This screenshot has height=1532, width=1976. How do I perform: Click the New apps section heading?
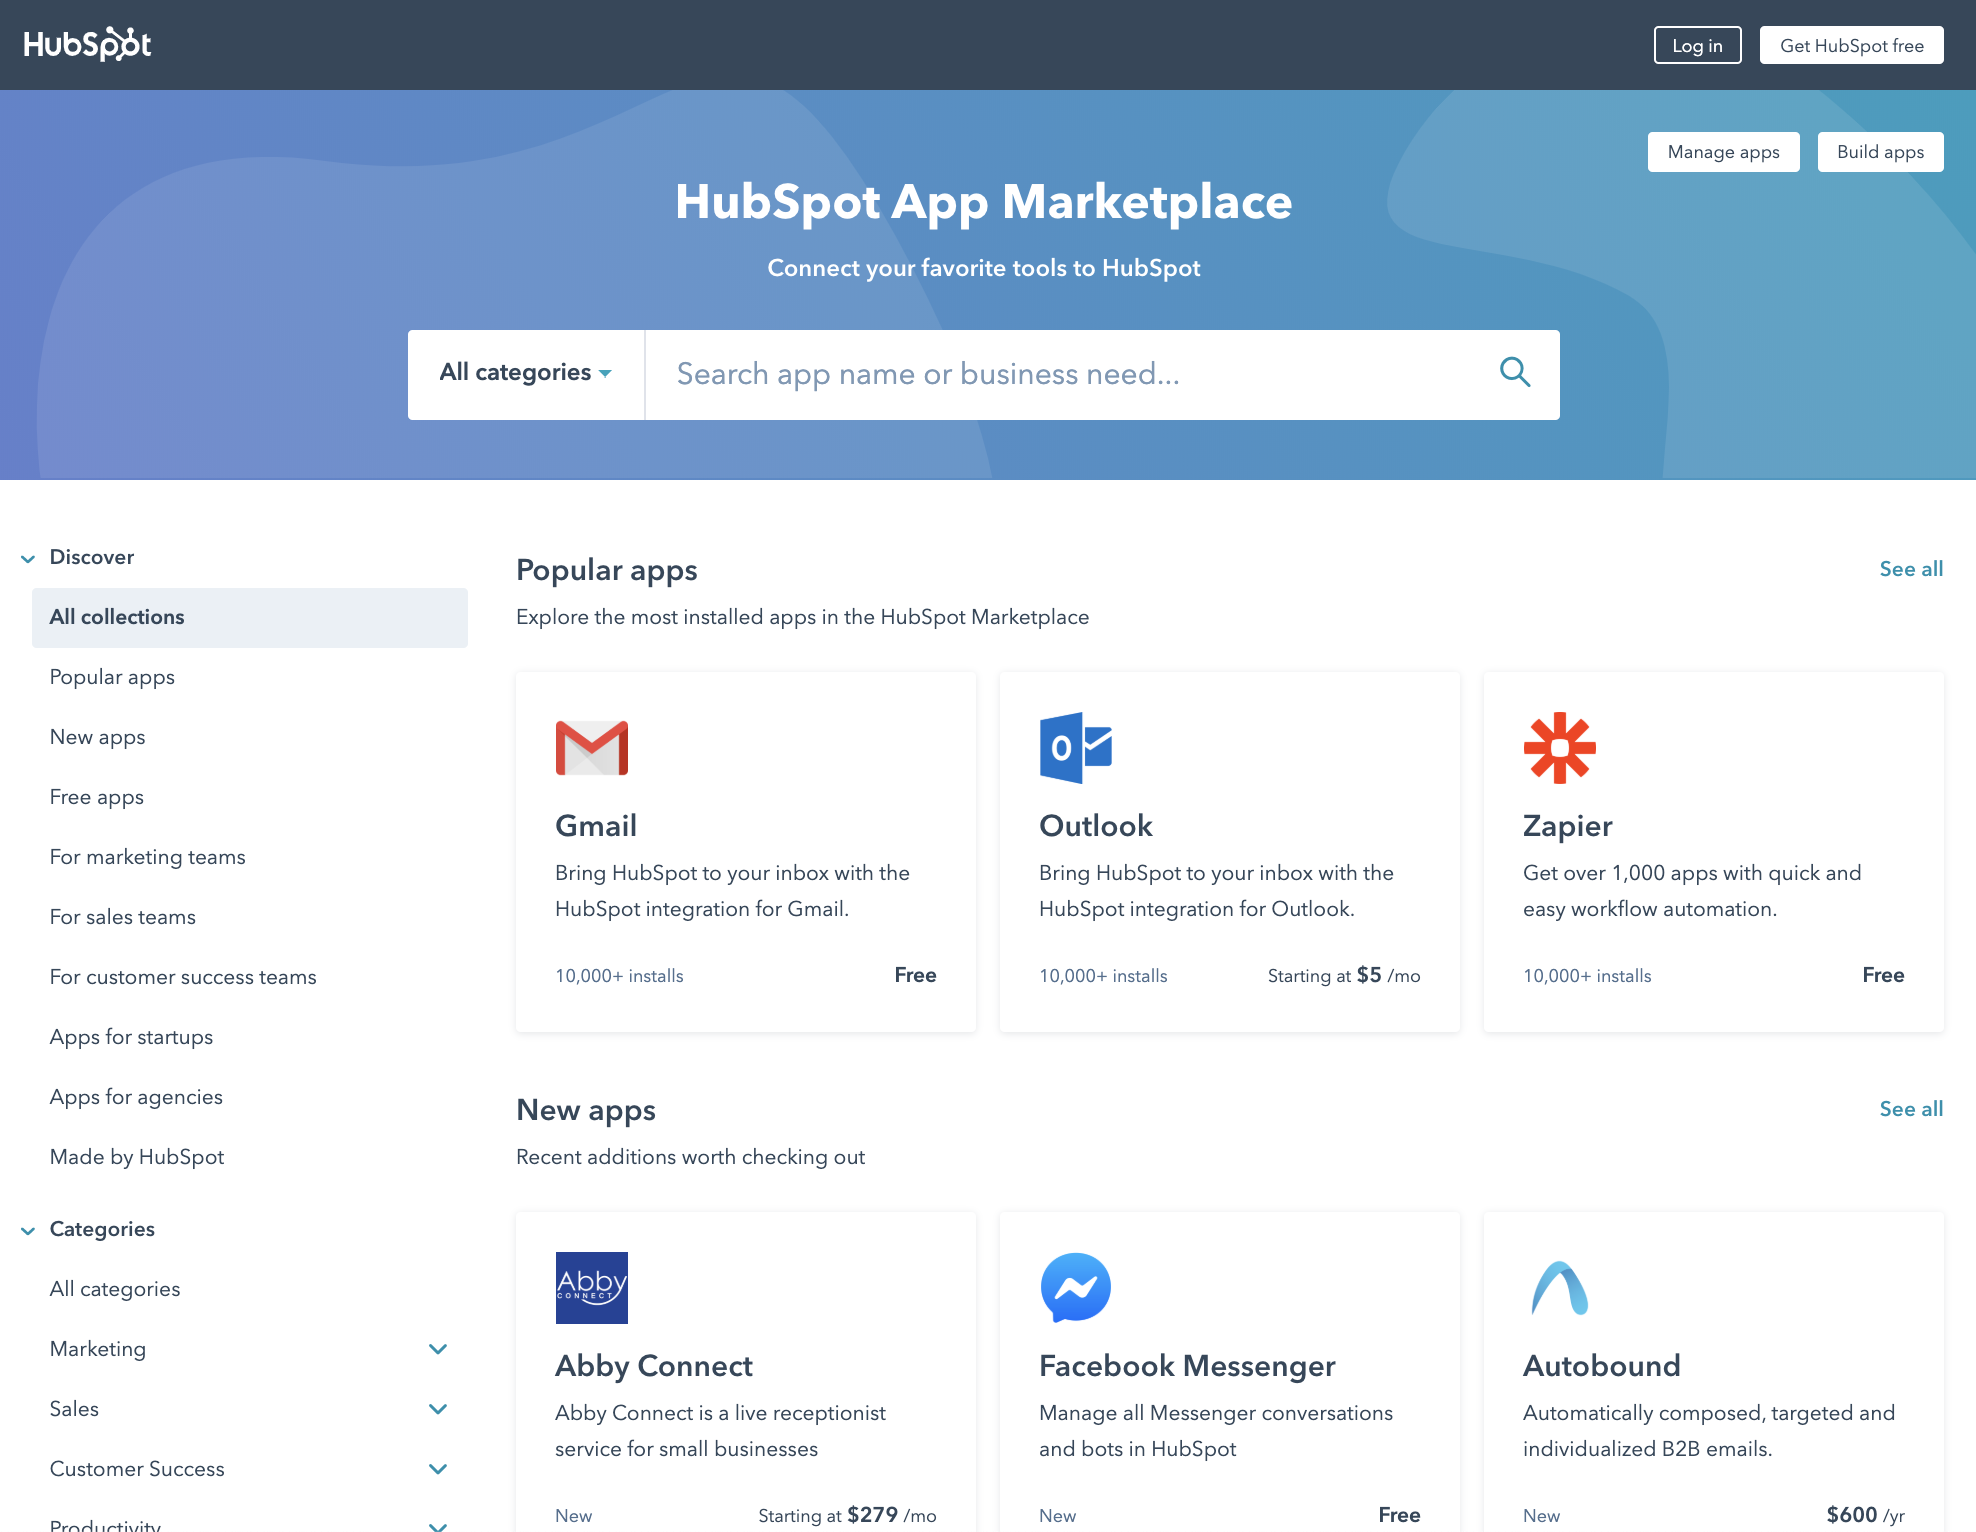[x=586, y=1110]
